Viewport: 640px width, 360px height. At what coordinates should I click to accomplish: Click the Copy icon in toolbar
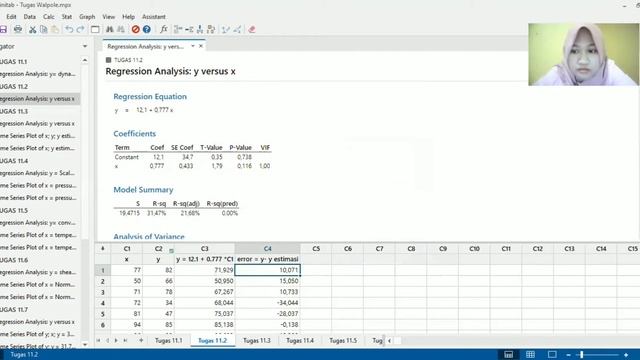(44, 29)
